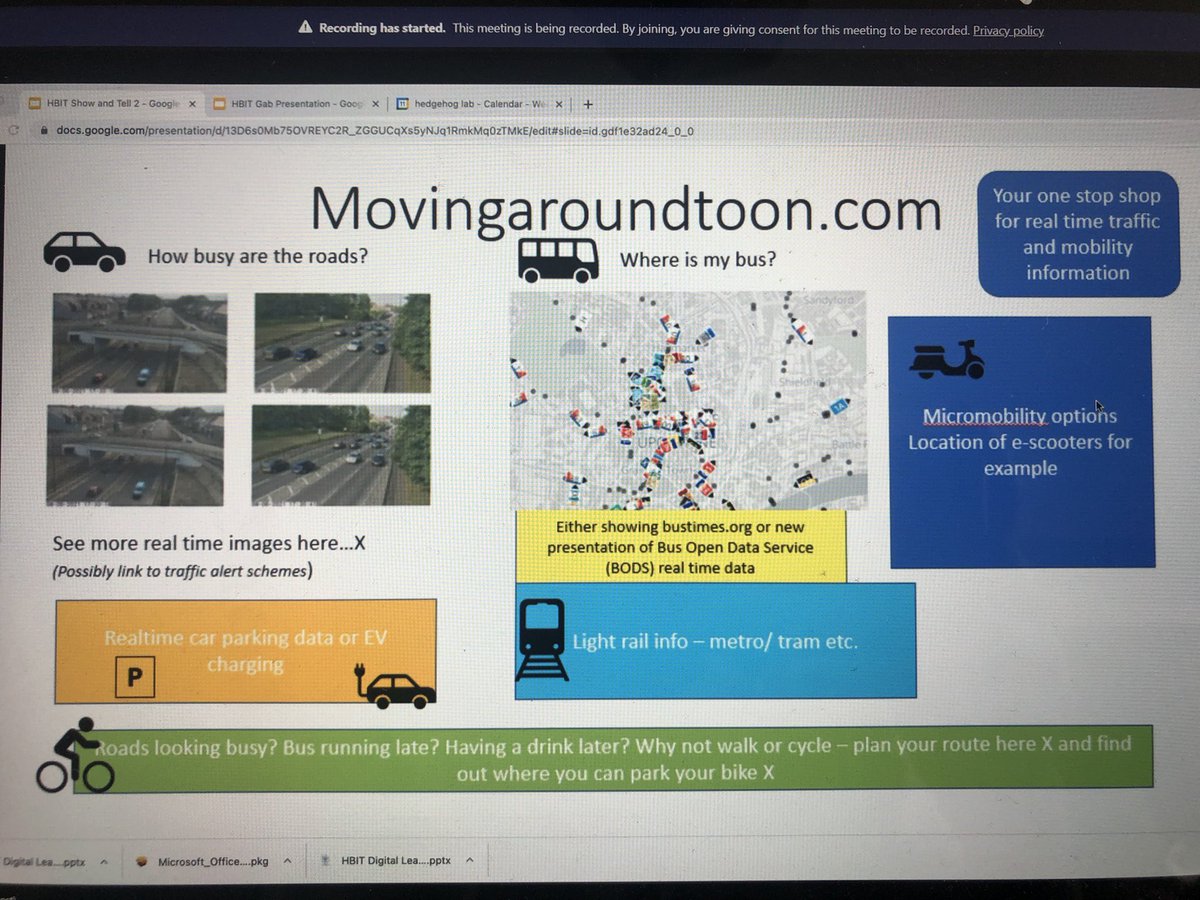Click the car icon beside roads heading
Image resolution: width=1200 pixels, height=900 pixels.
[x=85, y=252]
